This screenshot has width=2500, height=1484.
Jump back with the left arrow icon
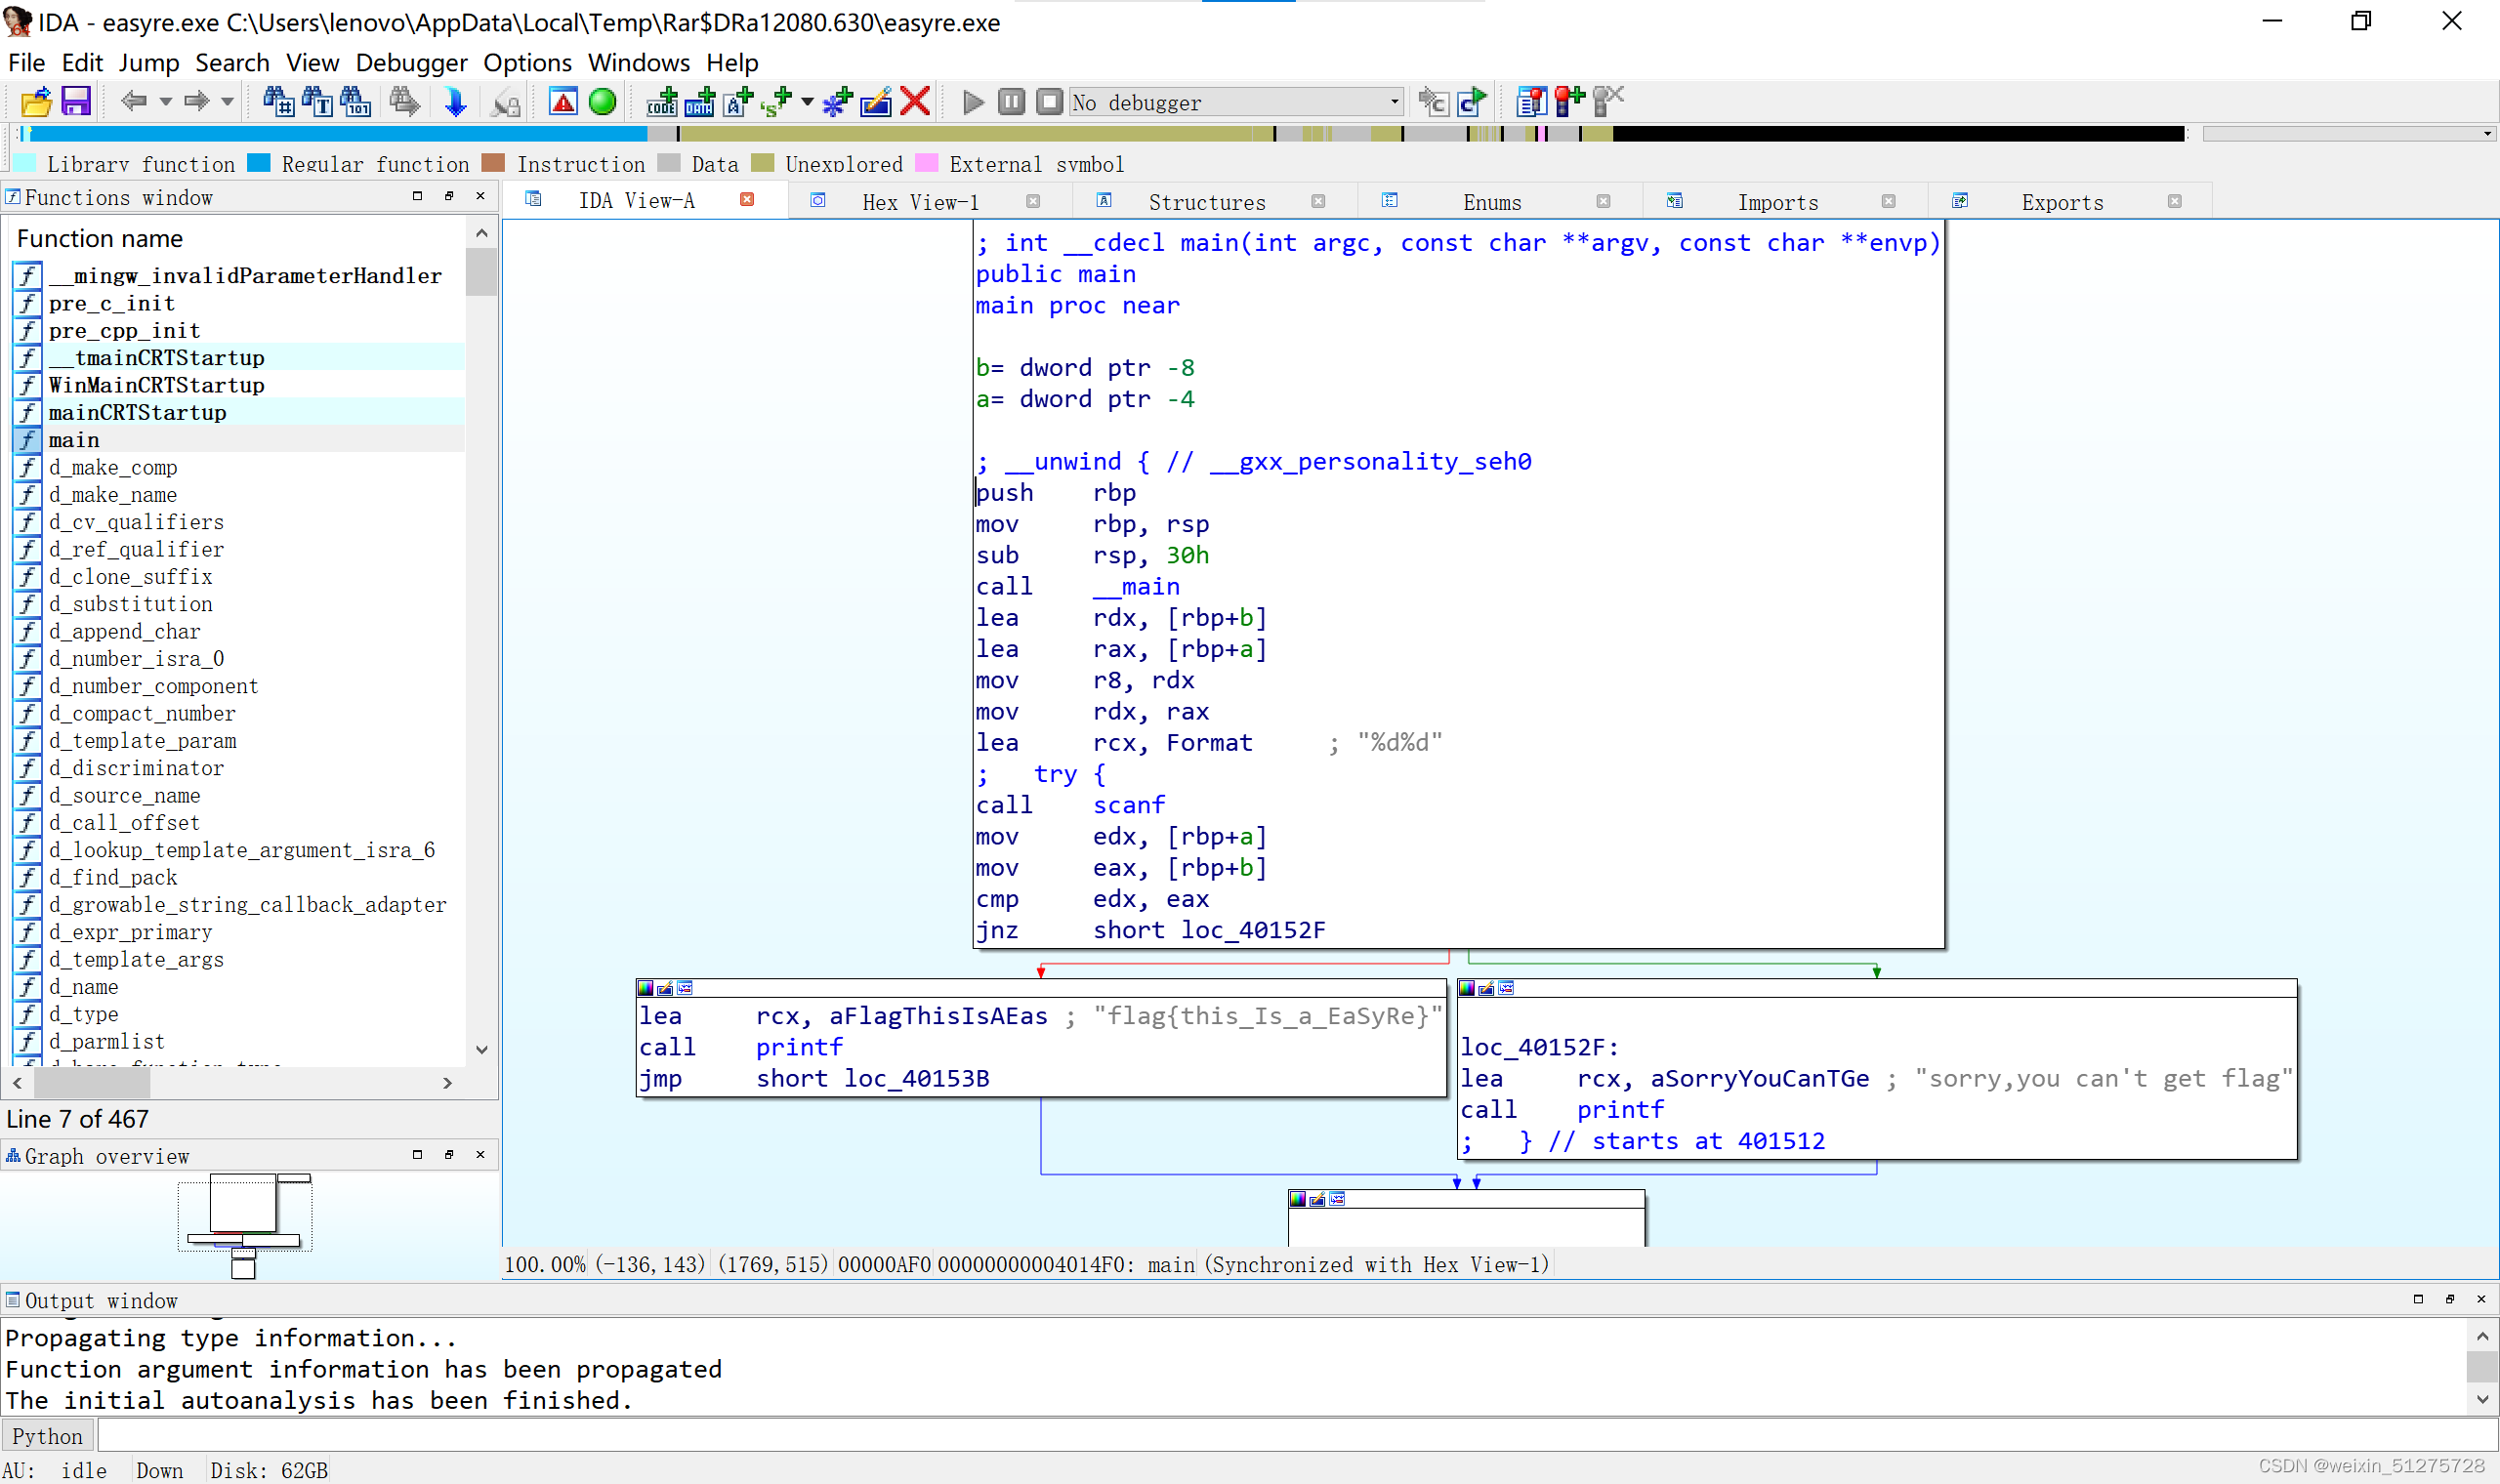(x=133, y=101)
